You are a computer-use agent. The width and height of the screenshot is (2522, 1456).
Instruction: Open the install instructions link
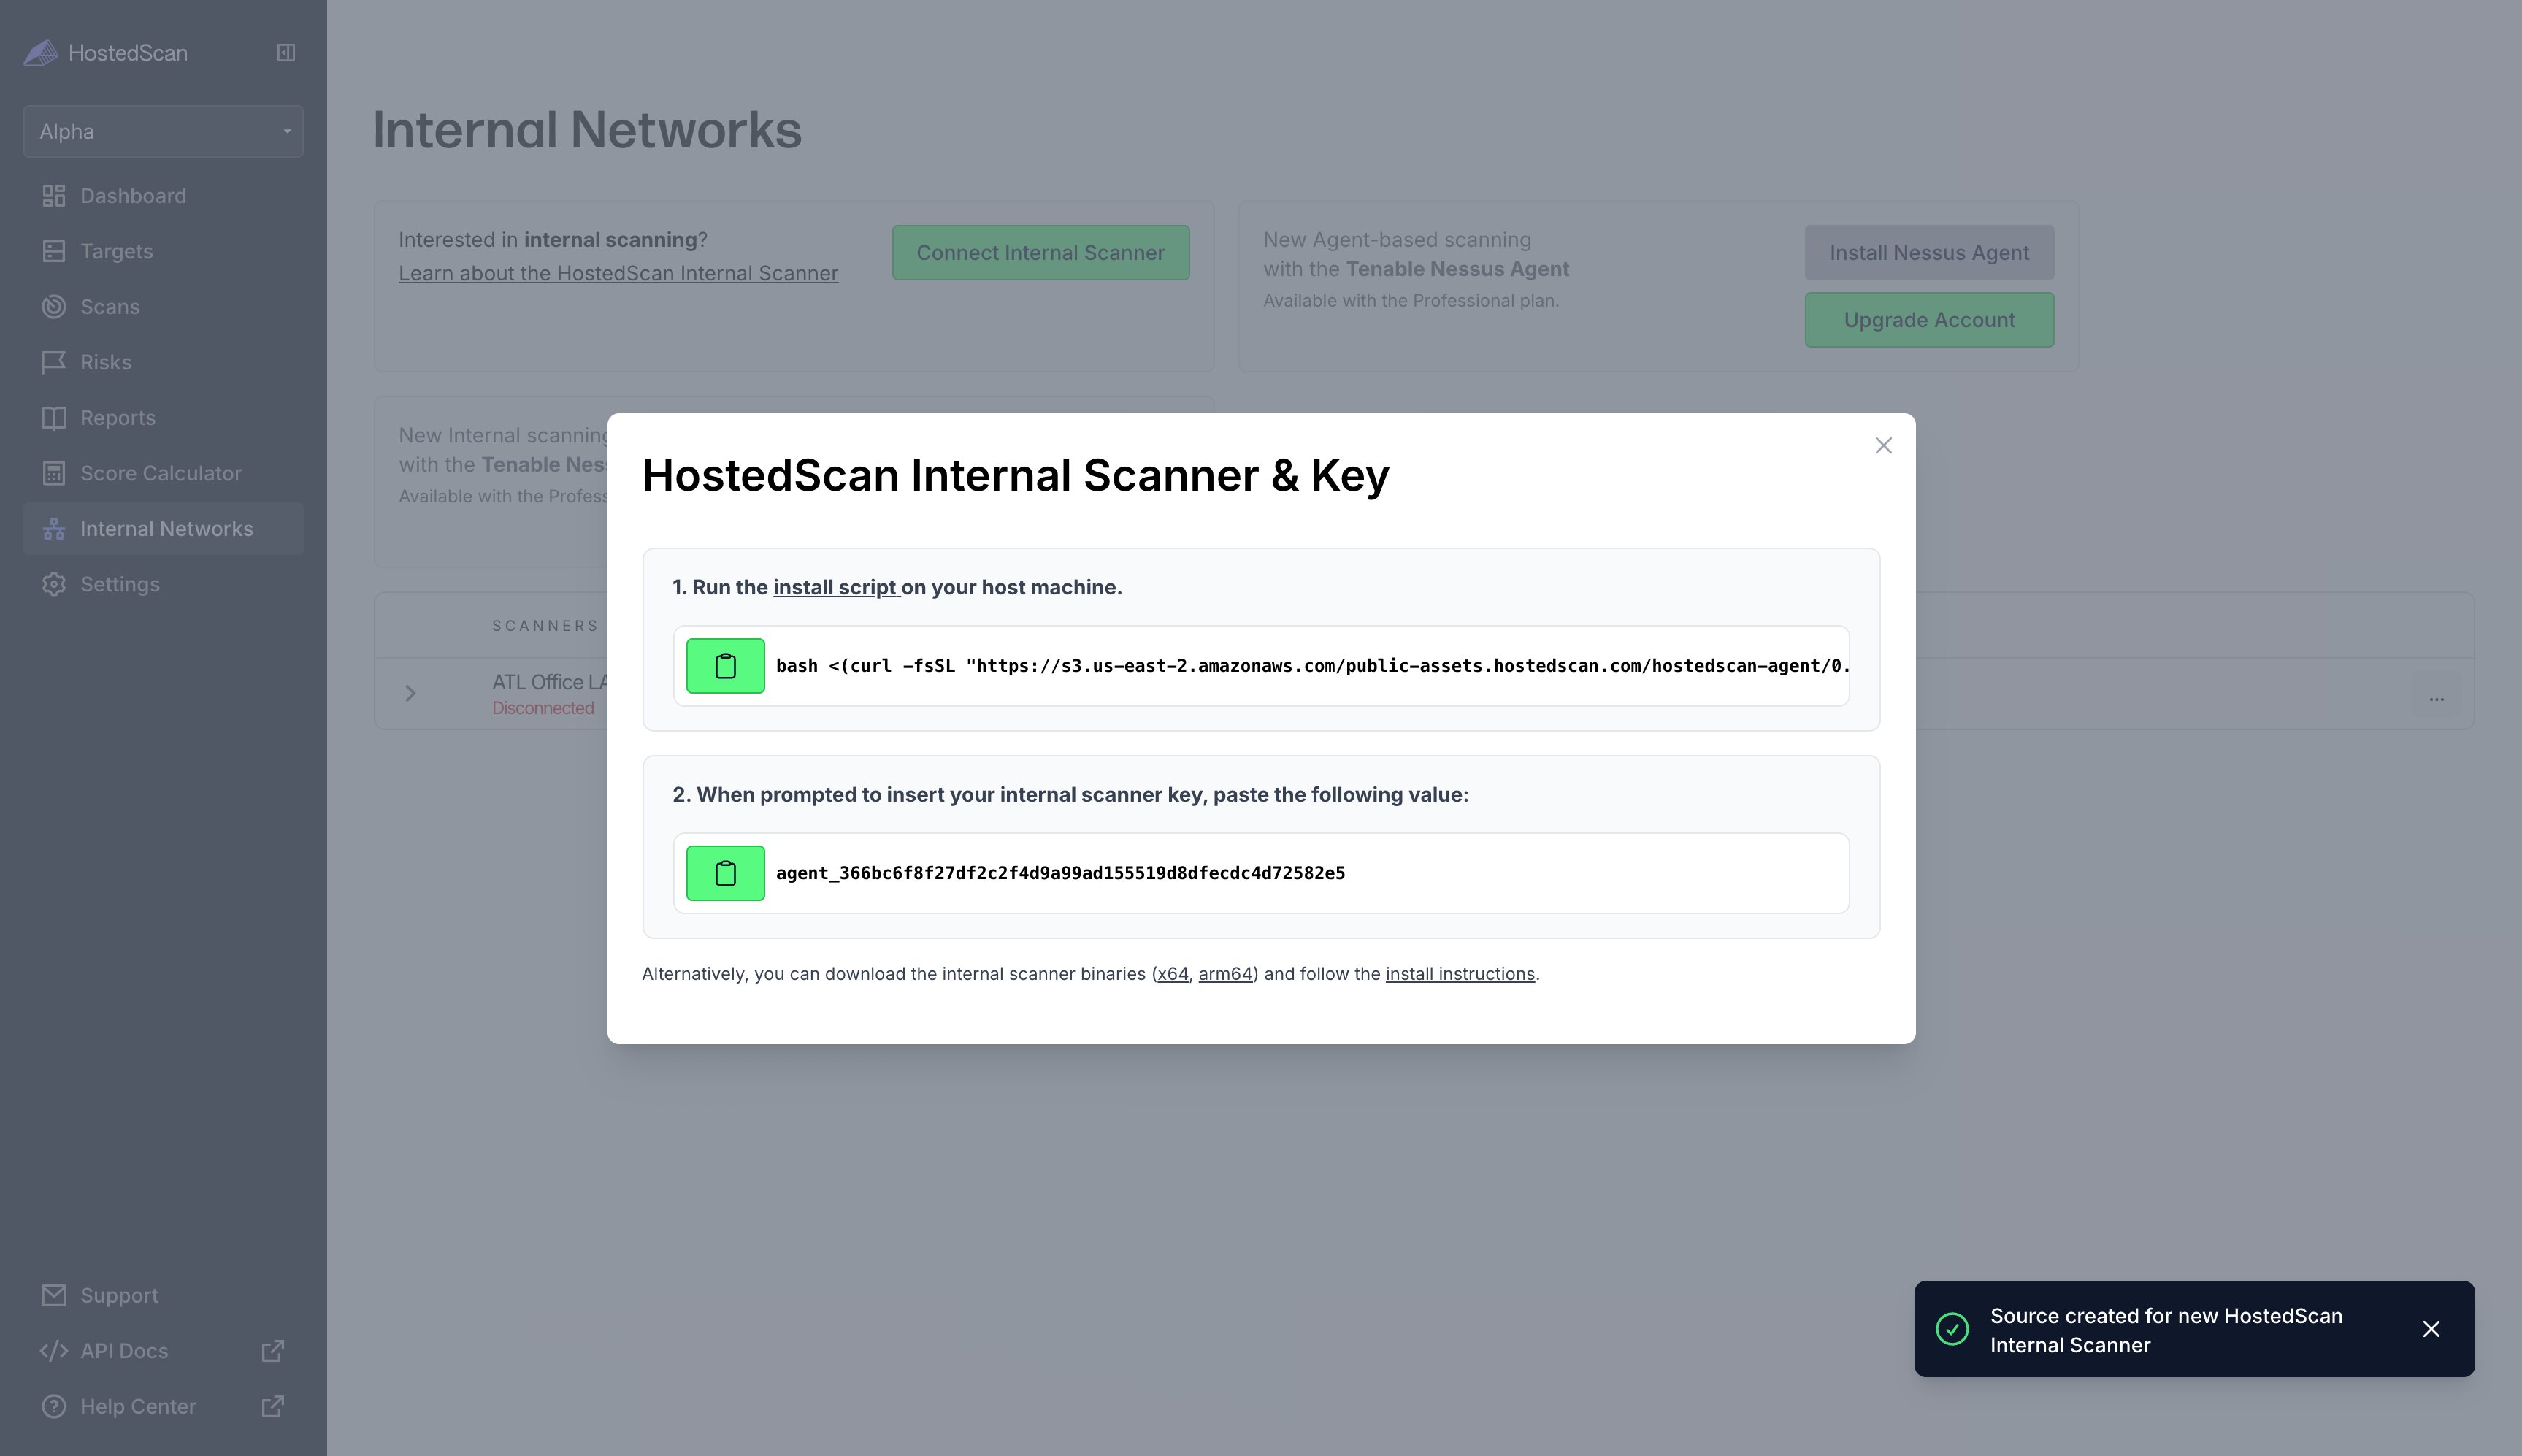1460,974
